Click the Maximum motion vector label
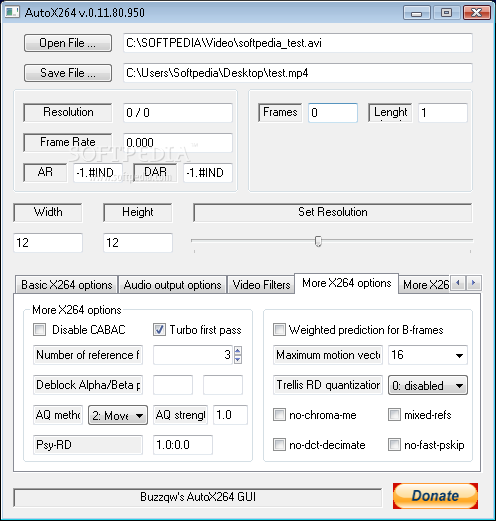496x521 pixels. click(328, 355)
